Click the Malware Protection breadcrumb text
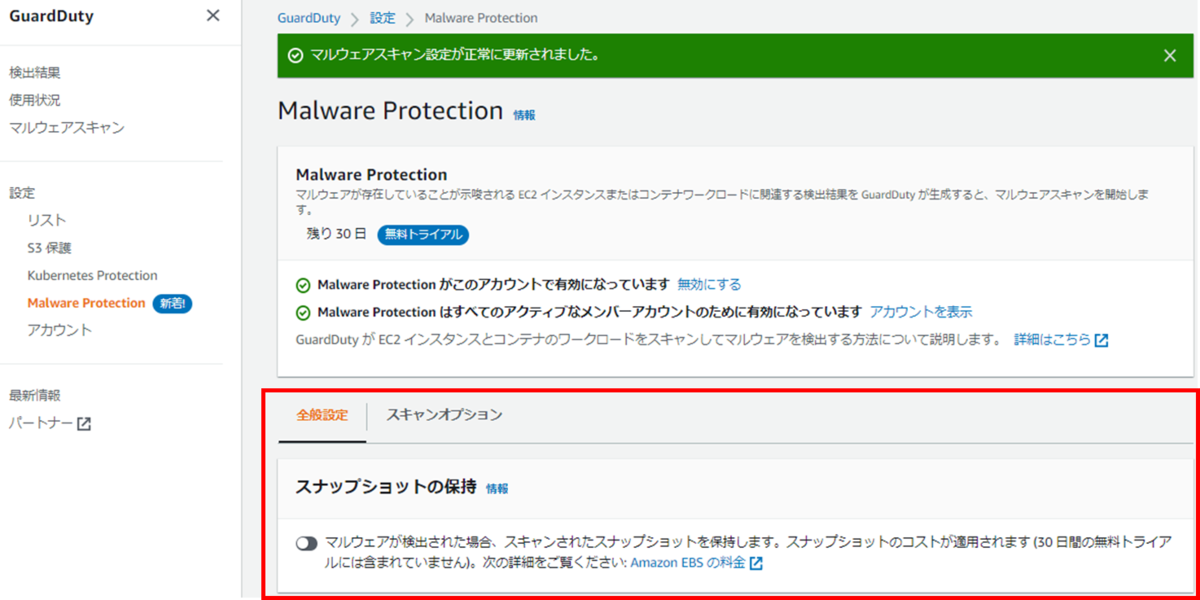The height and width of the screenshot is (600, 1200). pyautogui.click(x=481, y=18)
